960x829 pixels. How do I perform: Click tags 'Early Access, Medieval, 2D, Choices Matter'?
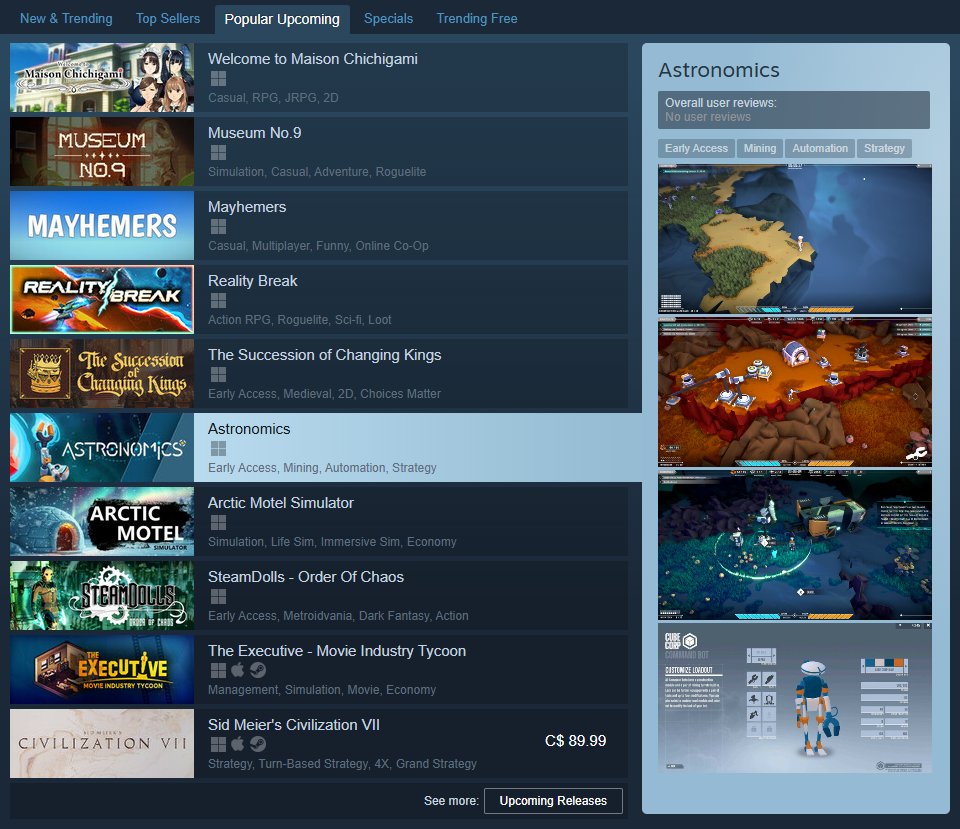click(324, 394)
